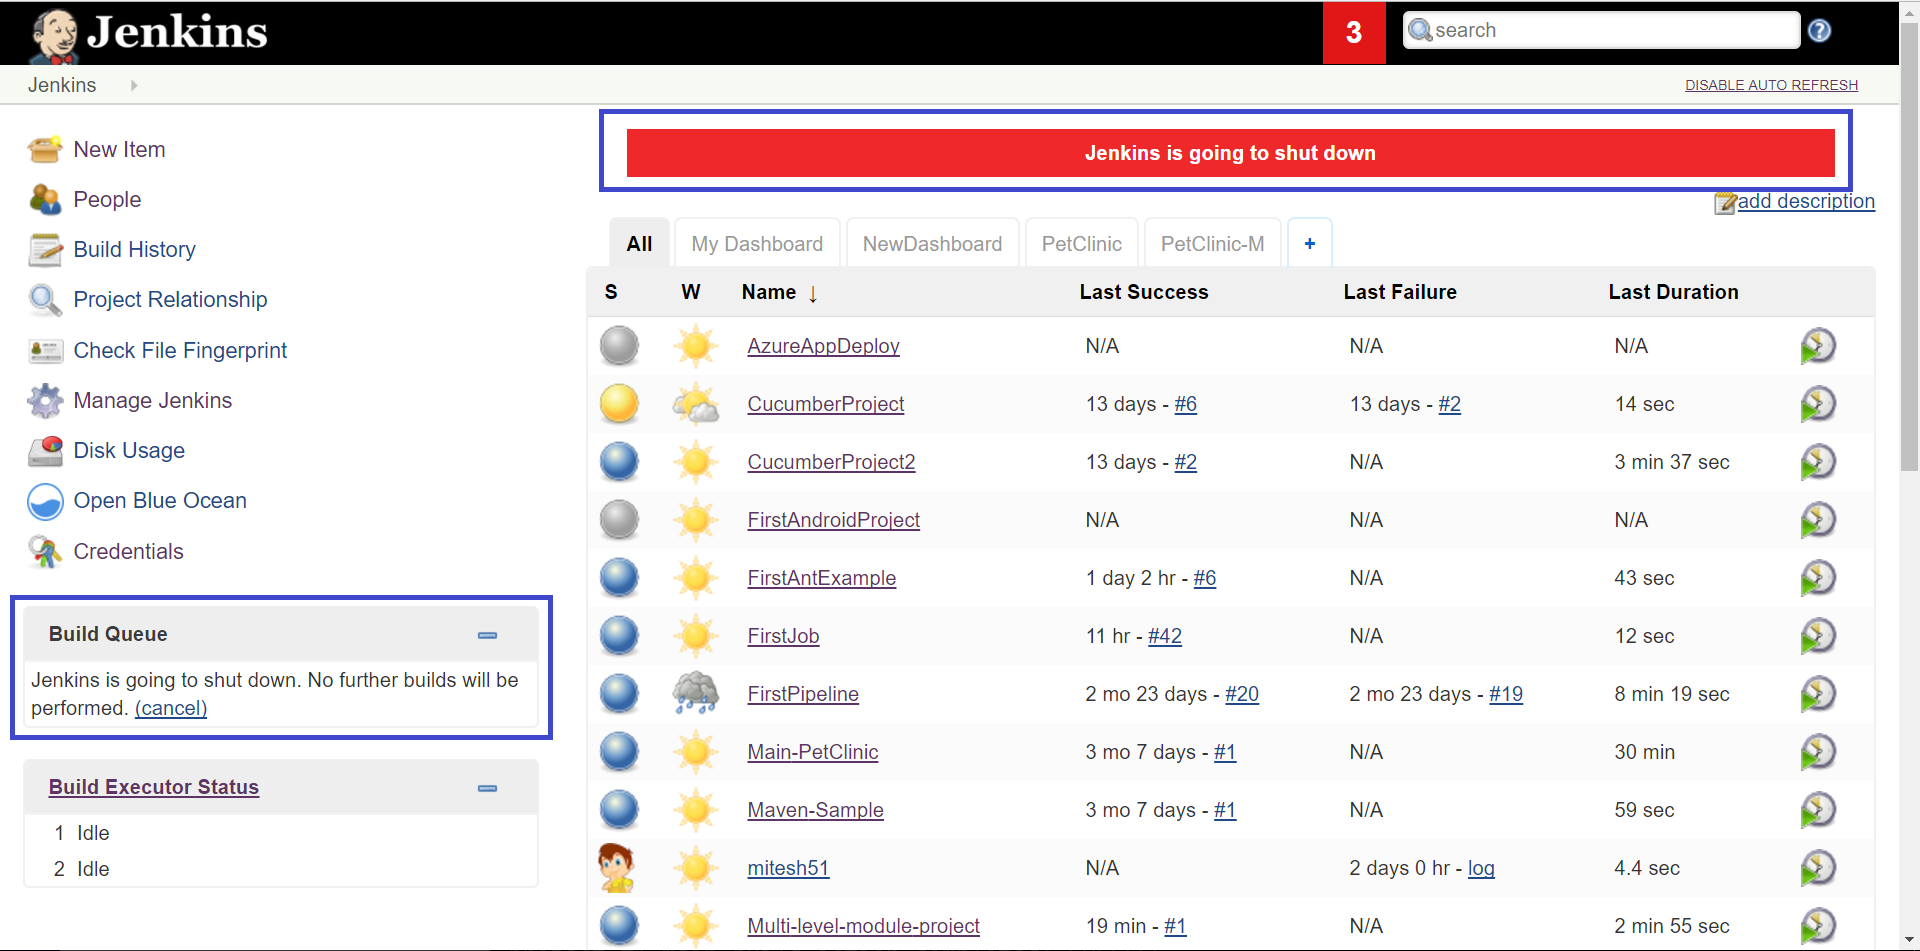Click the Jenkins breadcrumb text
This screenshot has width=1920, height=951.
tap(62, 86)
